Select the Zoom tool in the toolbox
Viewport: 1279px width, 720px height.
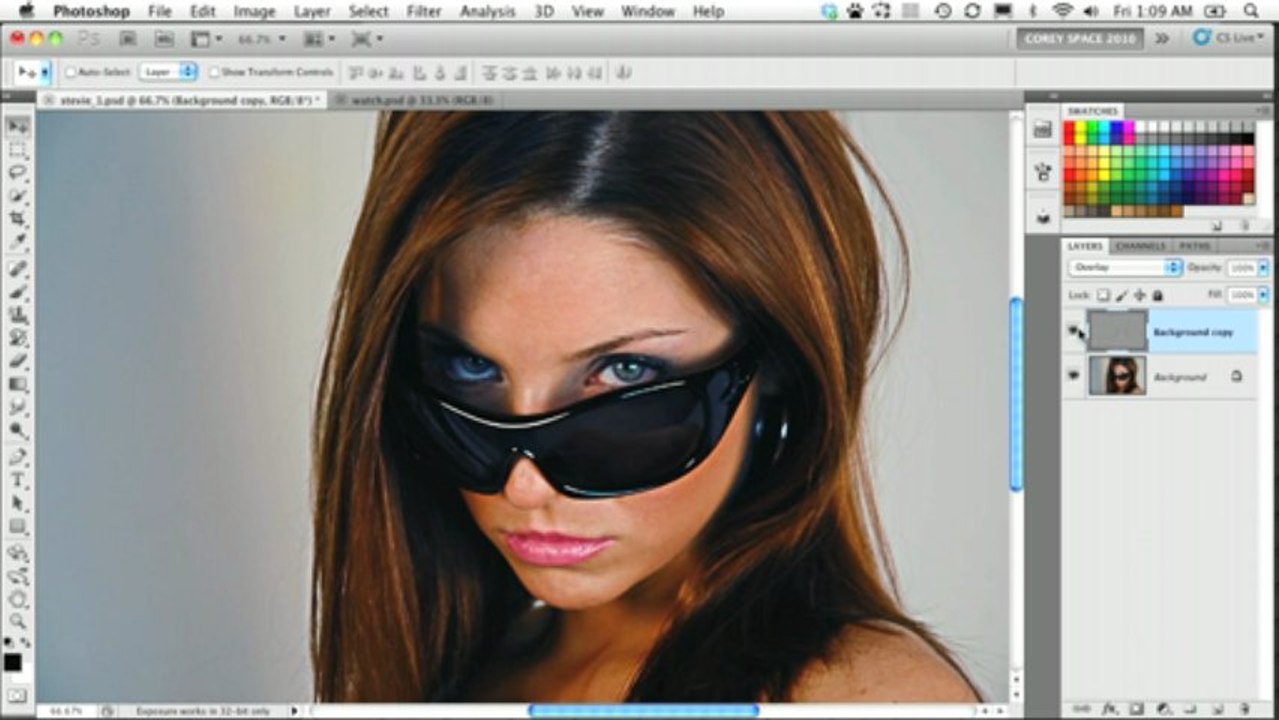pyautogui.click(x=18, y=621)
